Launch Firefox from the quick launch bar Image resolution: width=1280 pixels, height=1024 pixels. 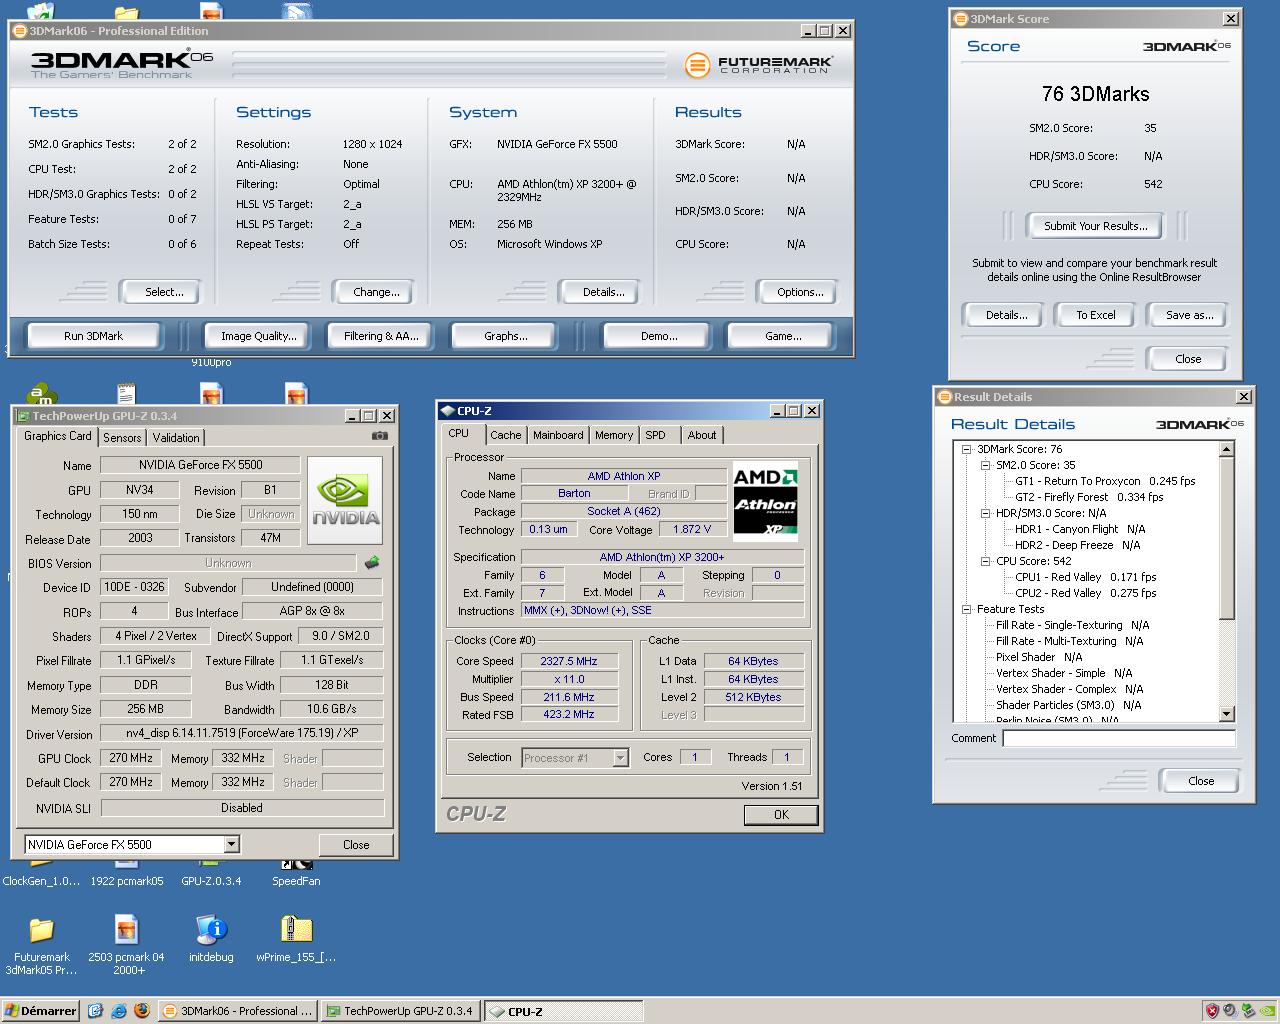pyautogui.click(x=141, y=1011)
